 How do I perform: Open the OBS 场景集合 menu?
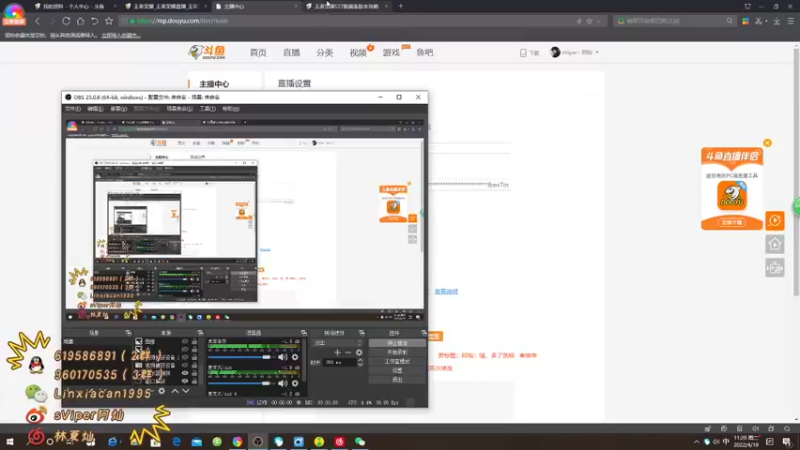coord(180,109)
